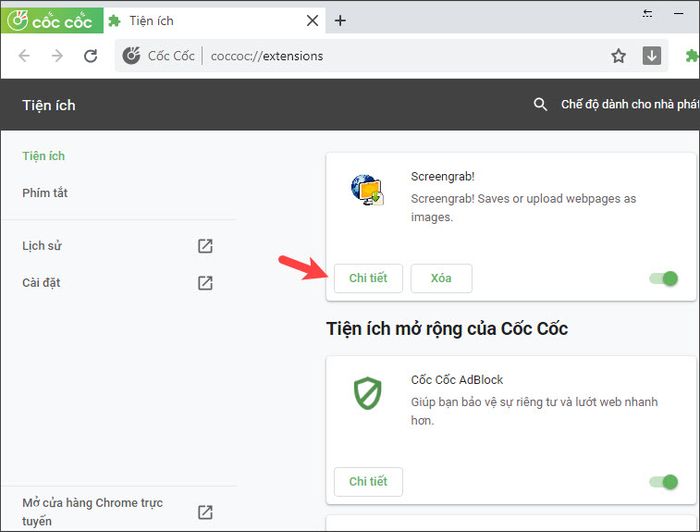Go back with the back arrow
This screenshot has height=532, width=700.
point(24,56)
